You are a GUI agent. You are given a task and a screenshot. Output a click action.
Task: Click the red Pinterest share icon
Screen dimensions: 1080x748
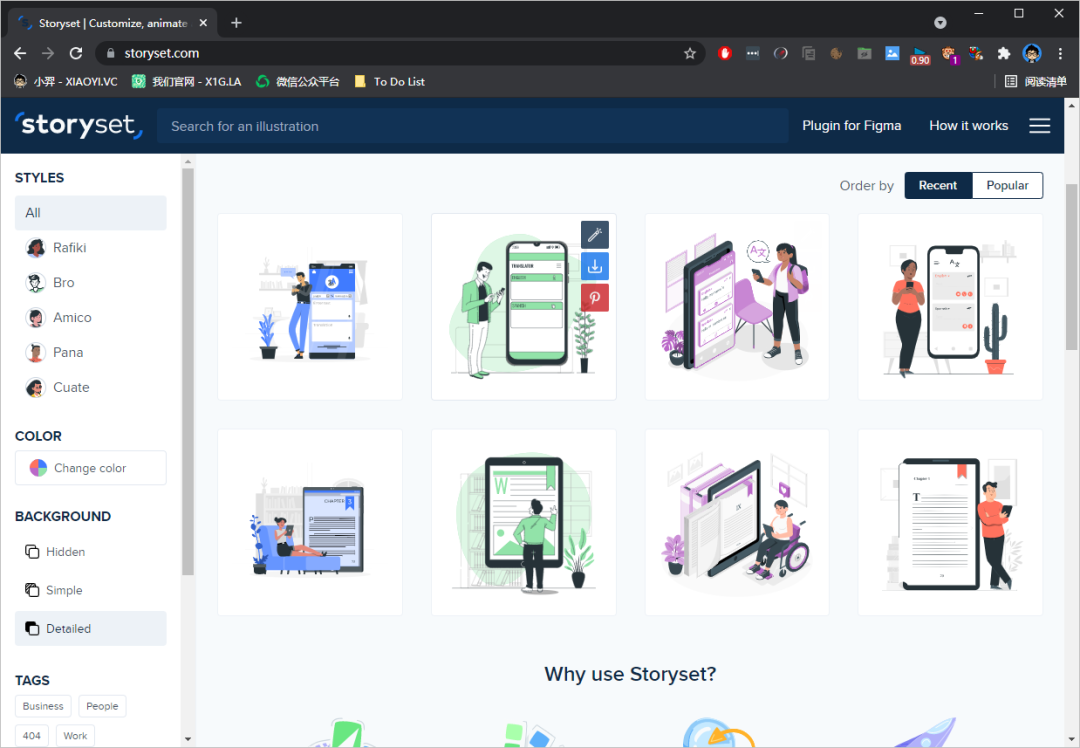(x=594, y=298)
